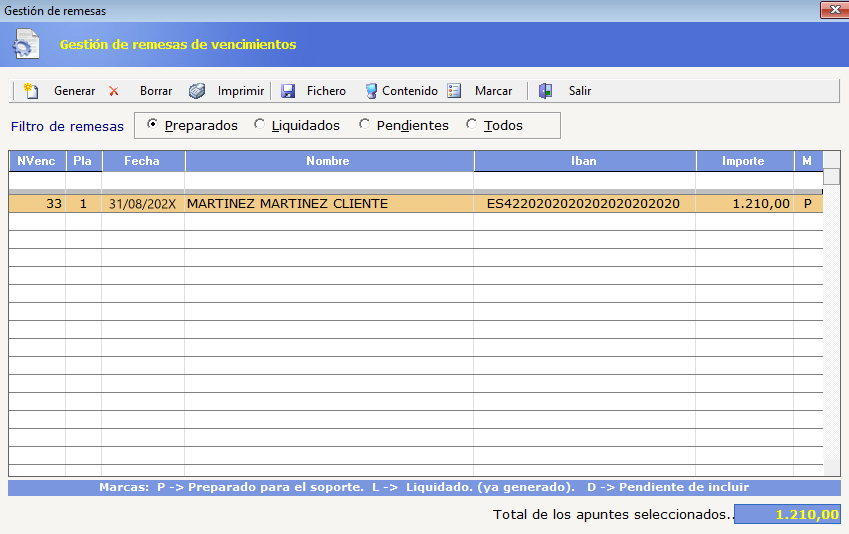Click the floppy disk Fichero icon
The height and width of the screenshot is (534, 849).
[x=288, y=91]
